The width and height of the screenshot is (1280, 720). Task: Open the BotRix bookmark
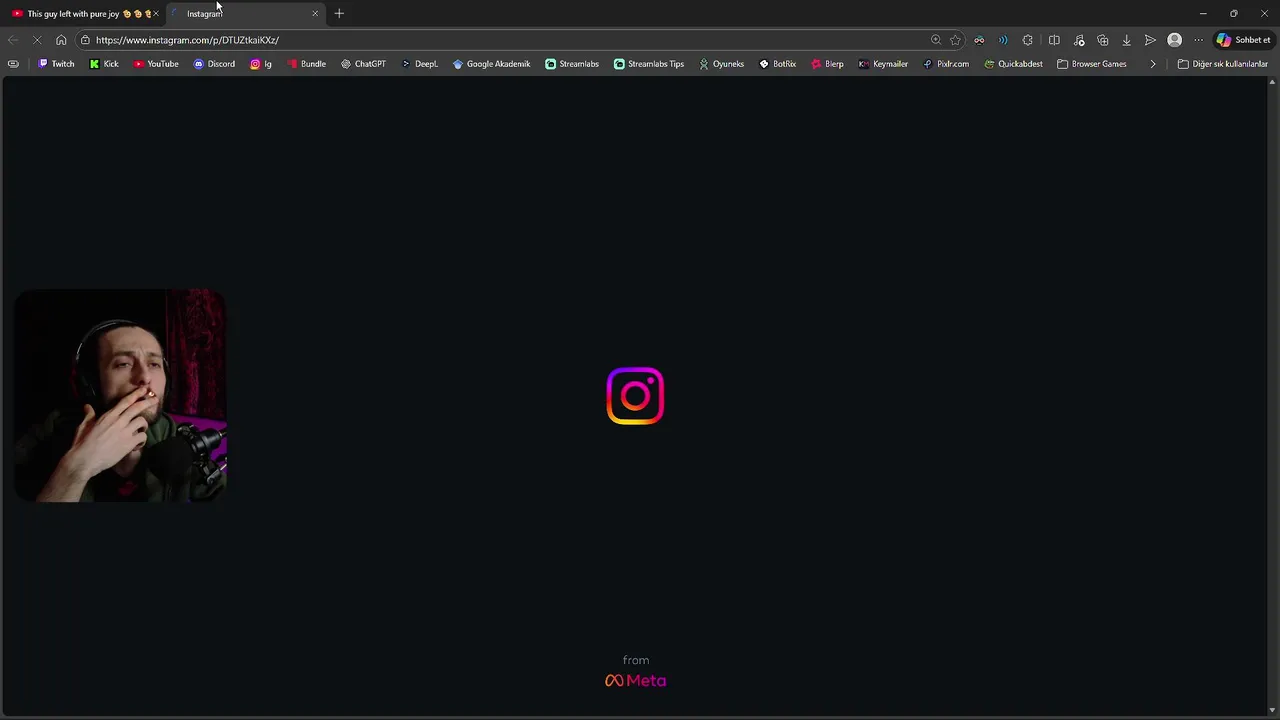[x=778, y=64]
